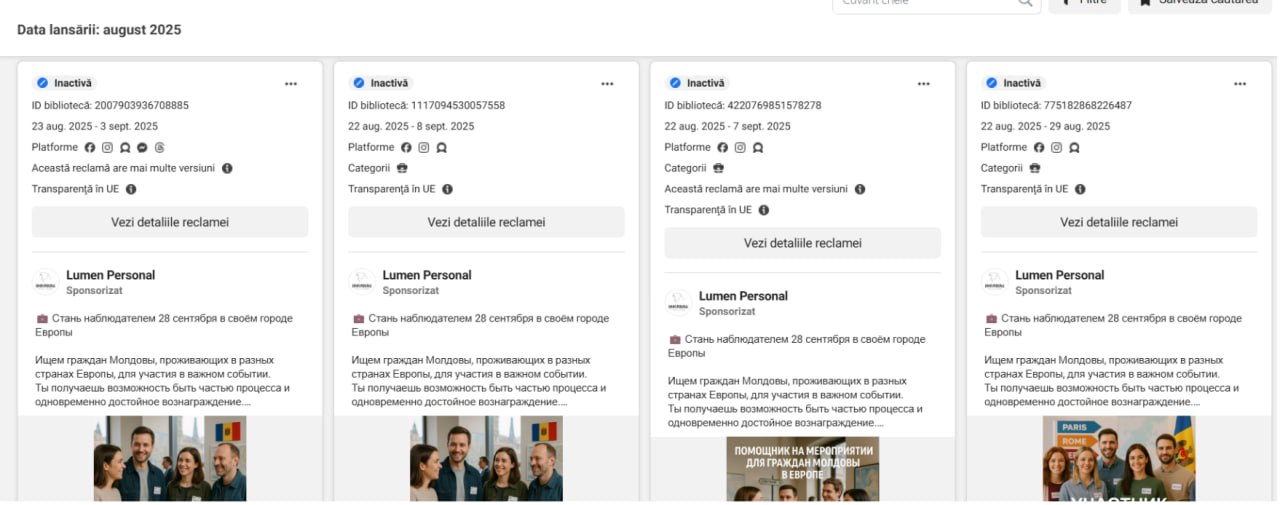Select text ID bibliotecă: 2007903936708885

(x=110, y=105)
